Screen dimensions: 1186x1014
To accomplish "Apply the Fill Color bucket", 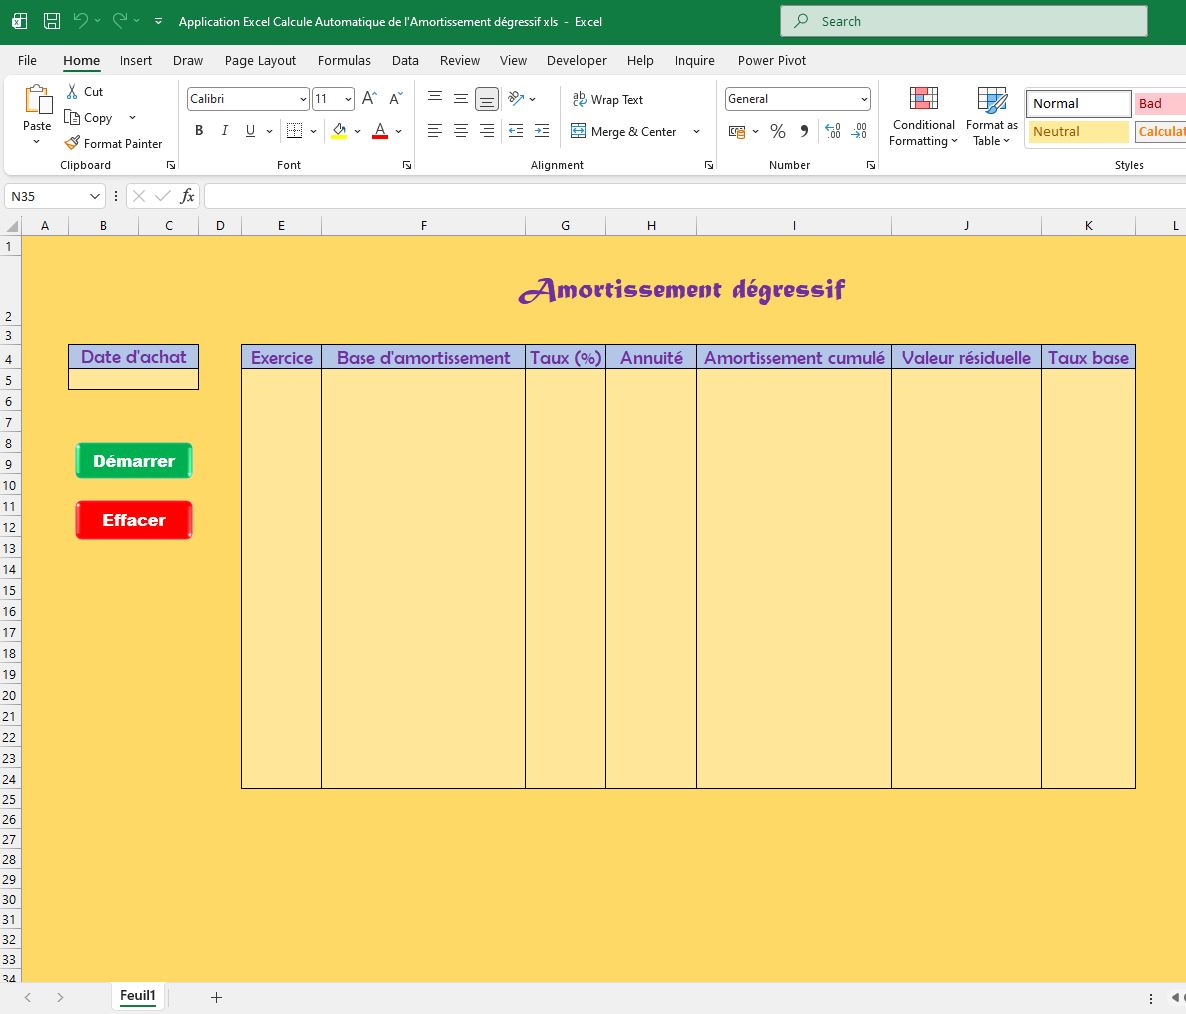I will pyautogui.click(x=340, y=131).
